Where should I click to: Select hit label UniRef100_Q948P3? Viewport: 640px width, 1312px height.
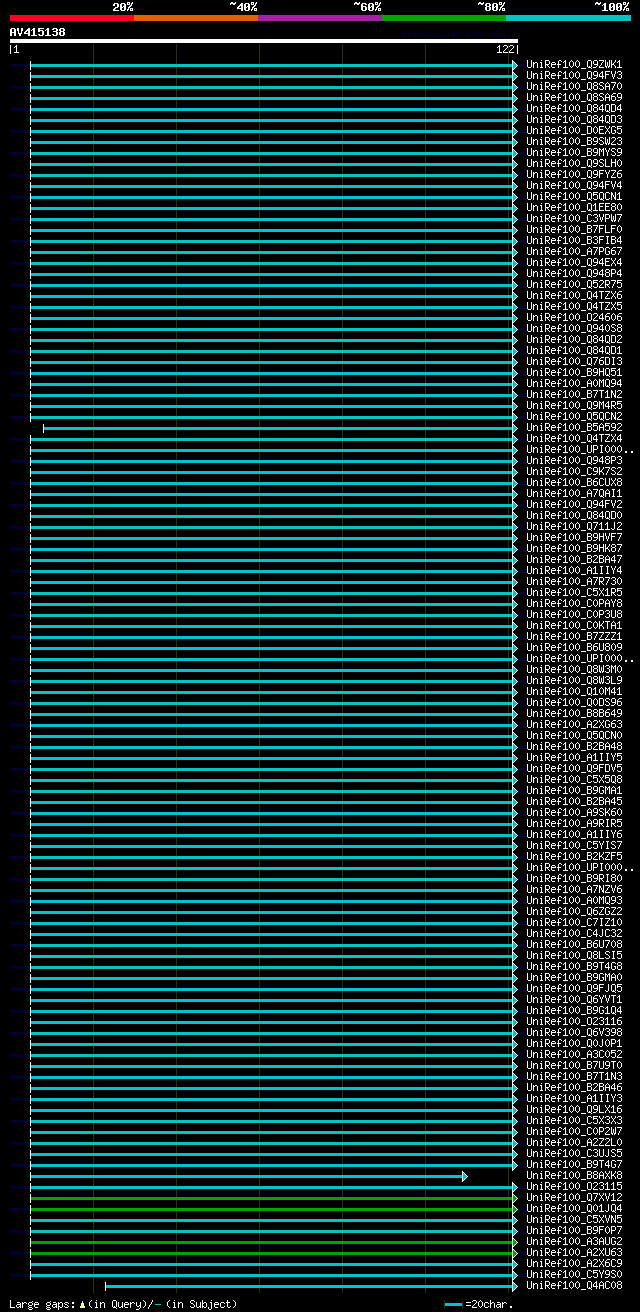pyautogui.click(x=574, y=461)
